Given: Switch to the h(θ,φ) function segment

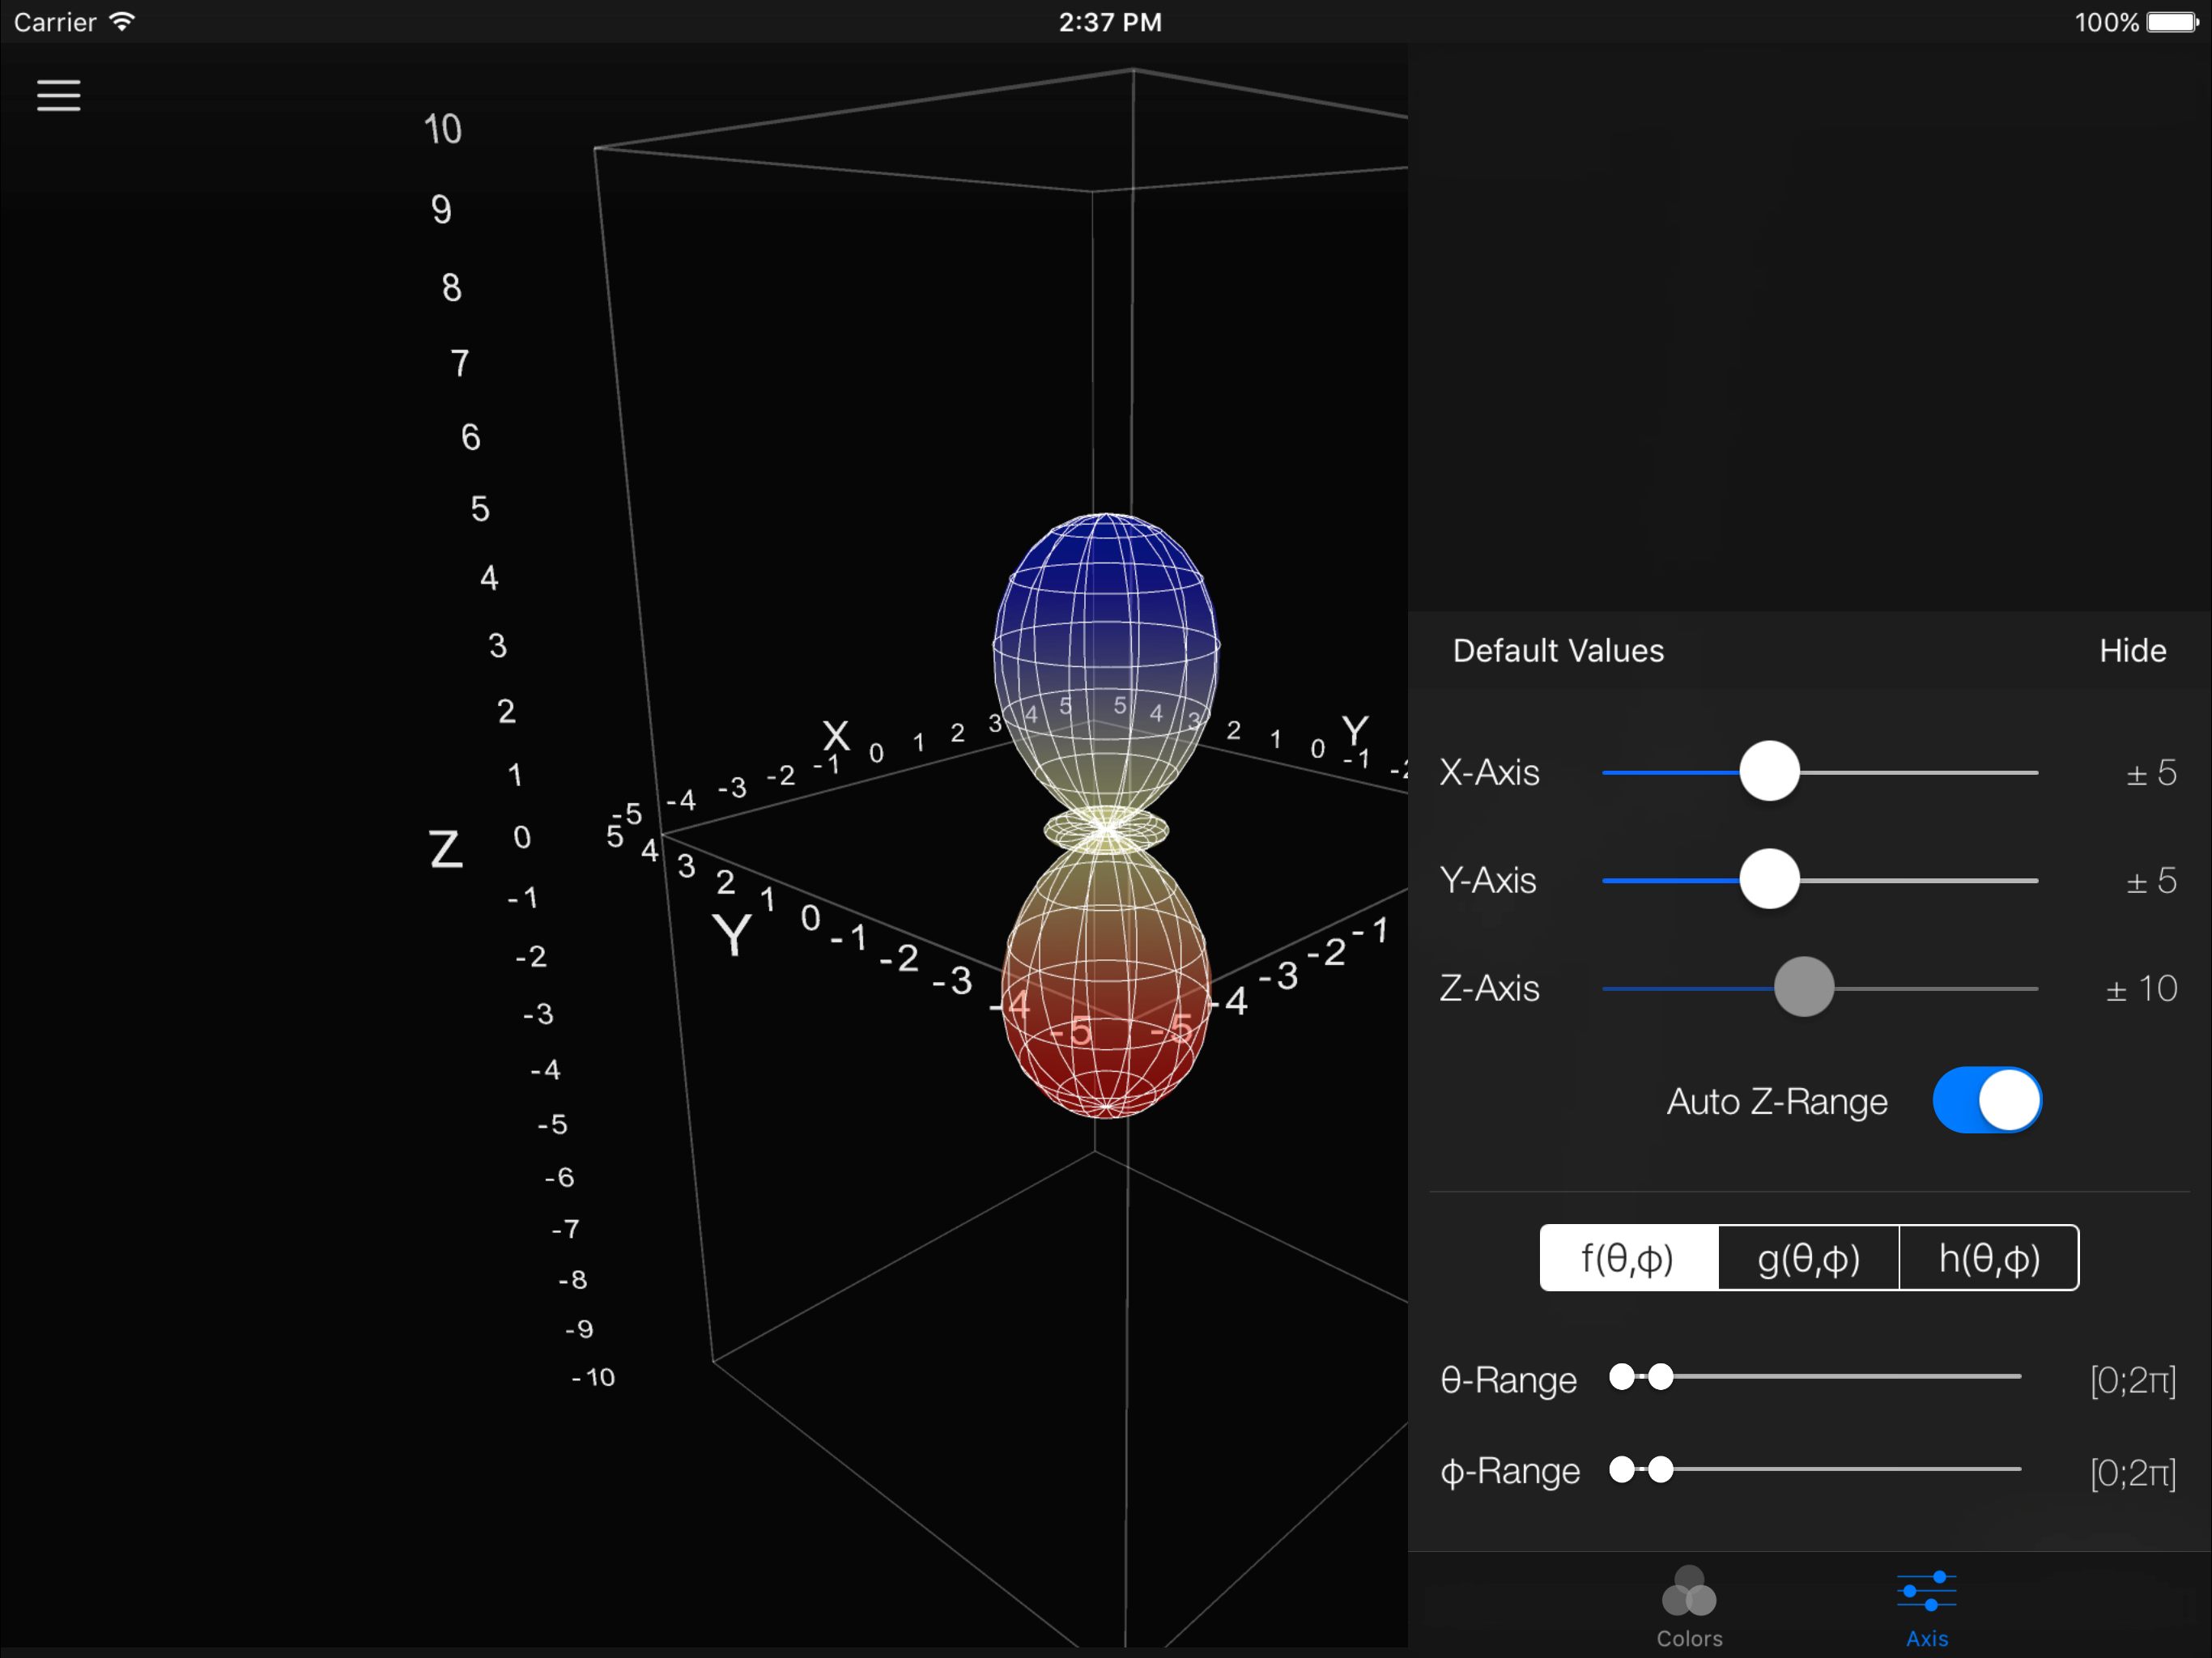Looking at the screenshot, I should tap(1988, 1258).
